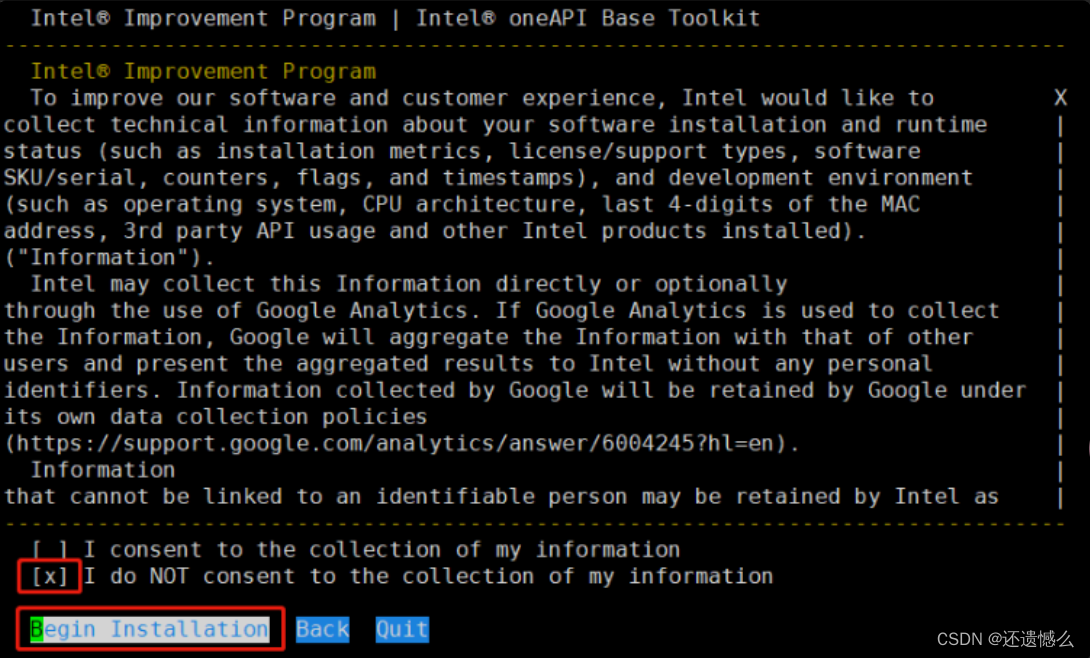
Task: Click the line starting 'SKU/serial, counters, flags'
Action: pos(488,177)
